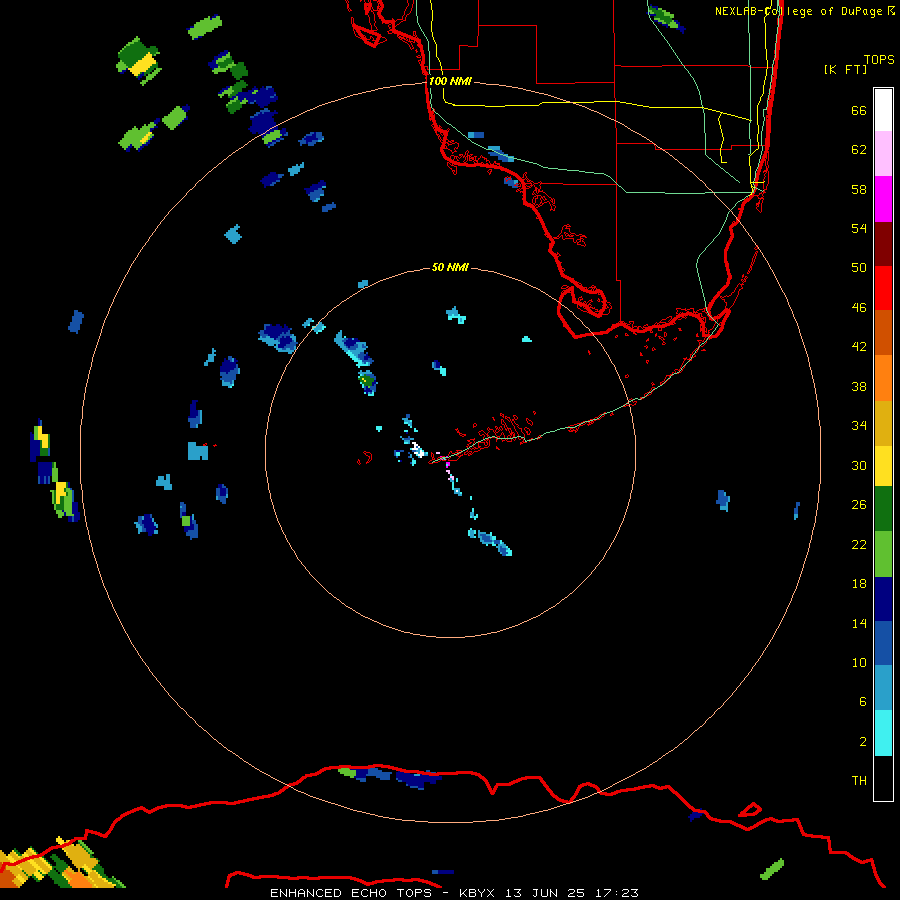
Task: Click the 50 value on legend scale
Action: pos(859,268)
